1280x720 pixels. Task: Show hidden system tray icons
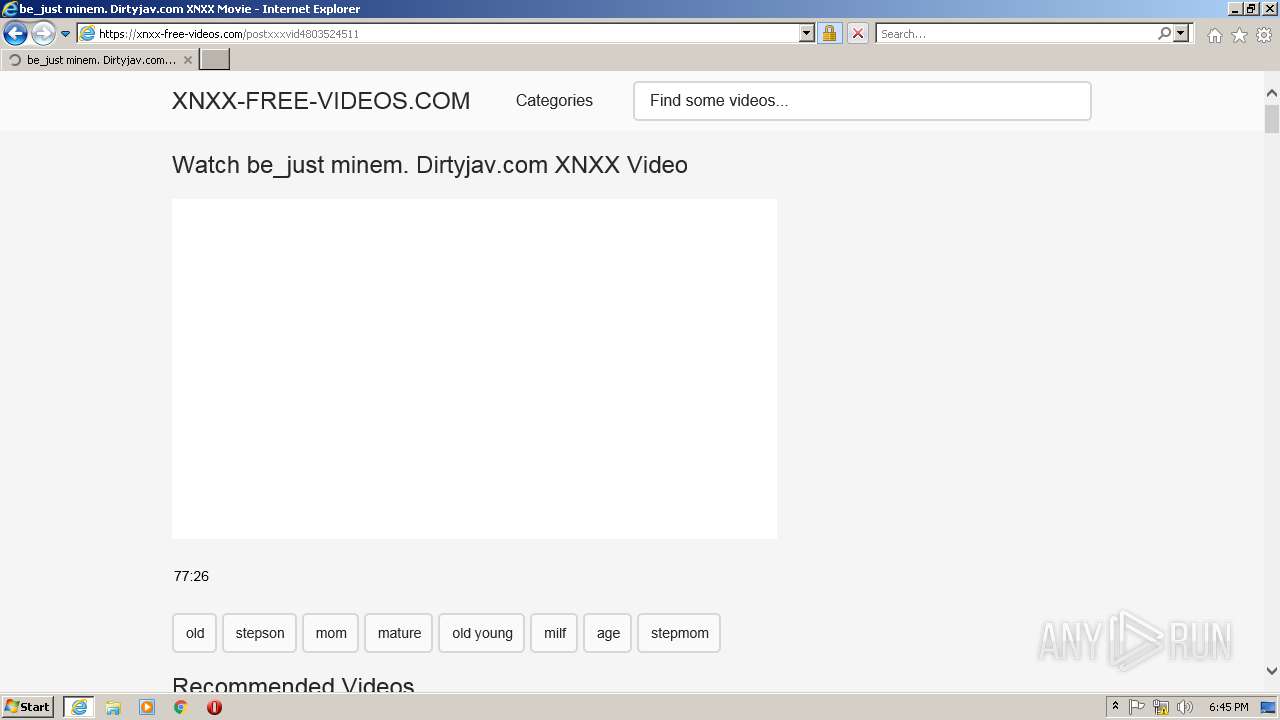[x=1115, y=707]
